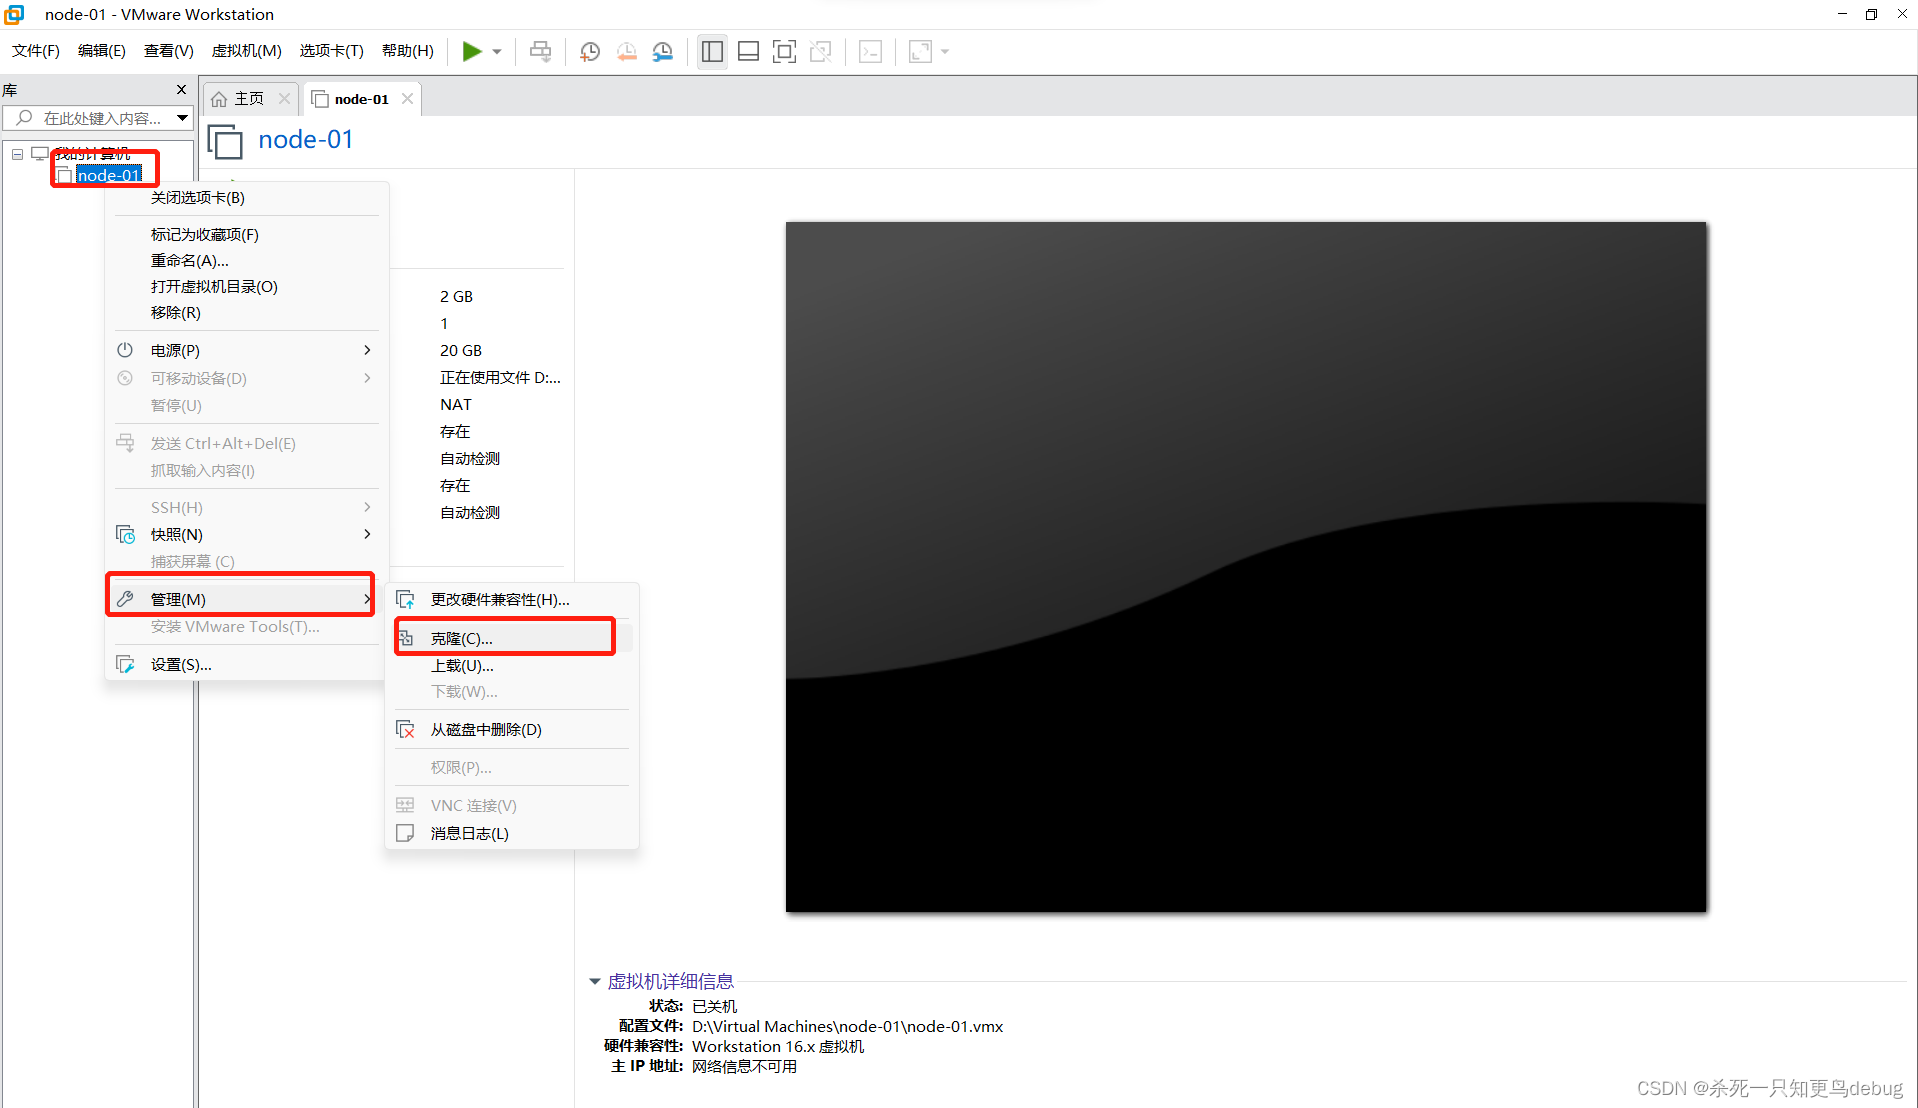
Task: Click the 20 GB hard disk value
Action: coord(461,350)
